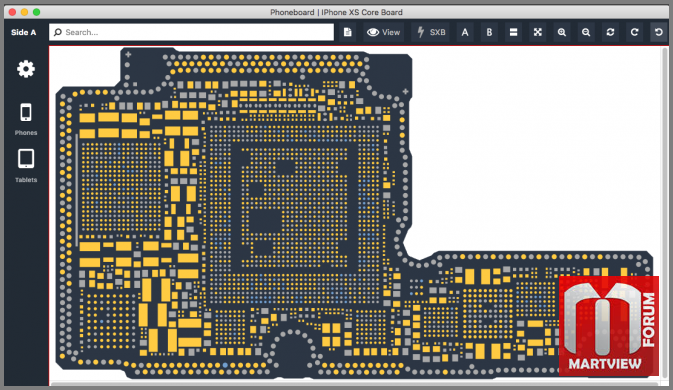The width and height of the screenshot is (673, 390).
Task: Toggle the View eye button
Action: click(x=384, y=32)
